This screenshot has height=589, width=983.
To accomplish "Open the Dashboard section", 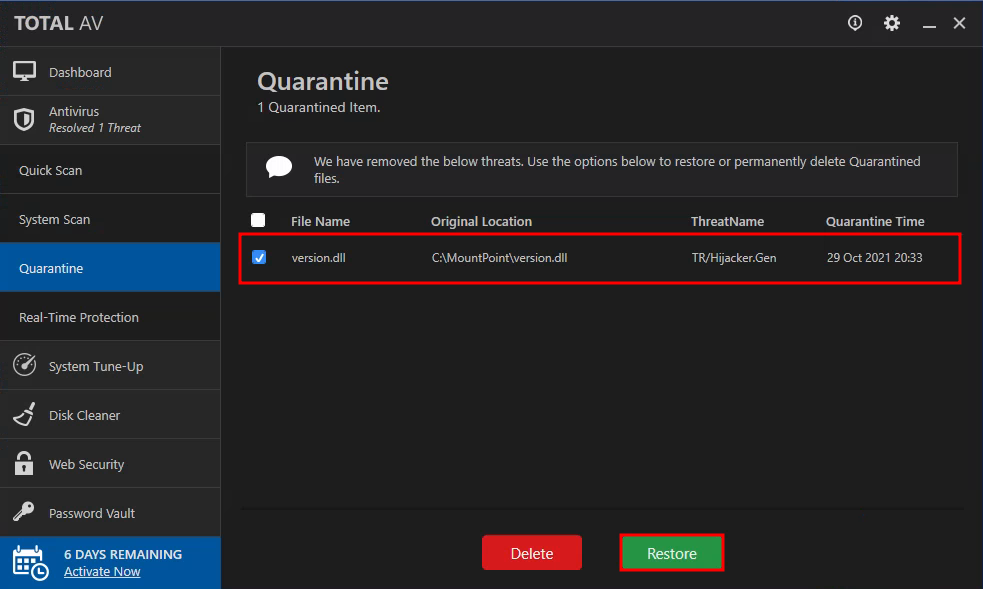I will [x=110, y=72].
